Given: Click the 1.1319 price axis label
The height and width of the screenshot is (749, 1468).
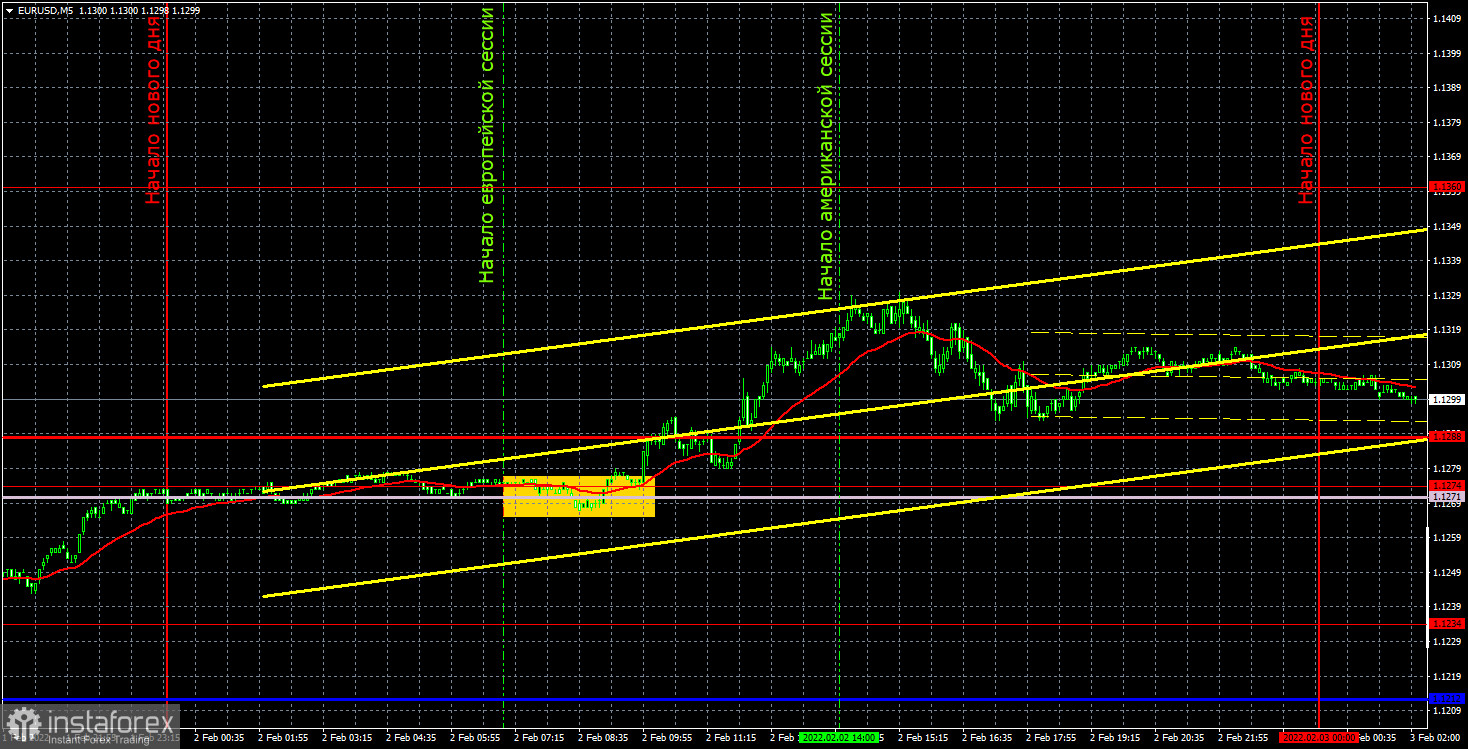Looking at the screenshot, I should [1446, 330].
